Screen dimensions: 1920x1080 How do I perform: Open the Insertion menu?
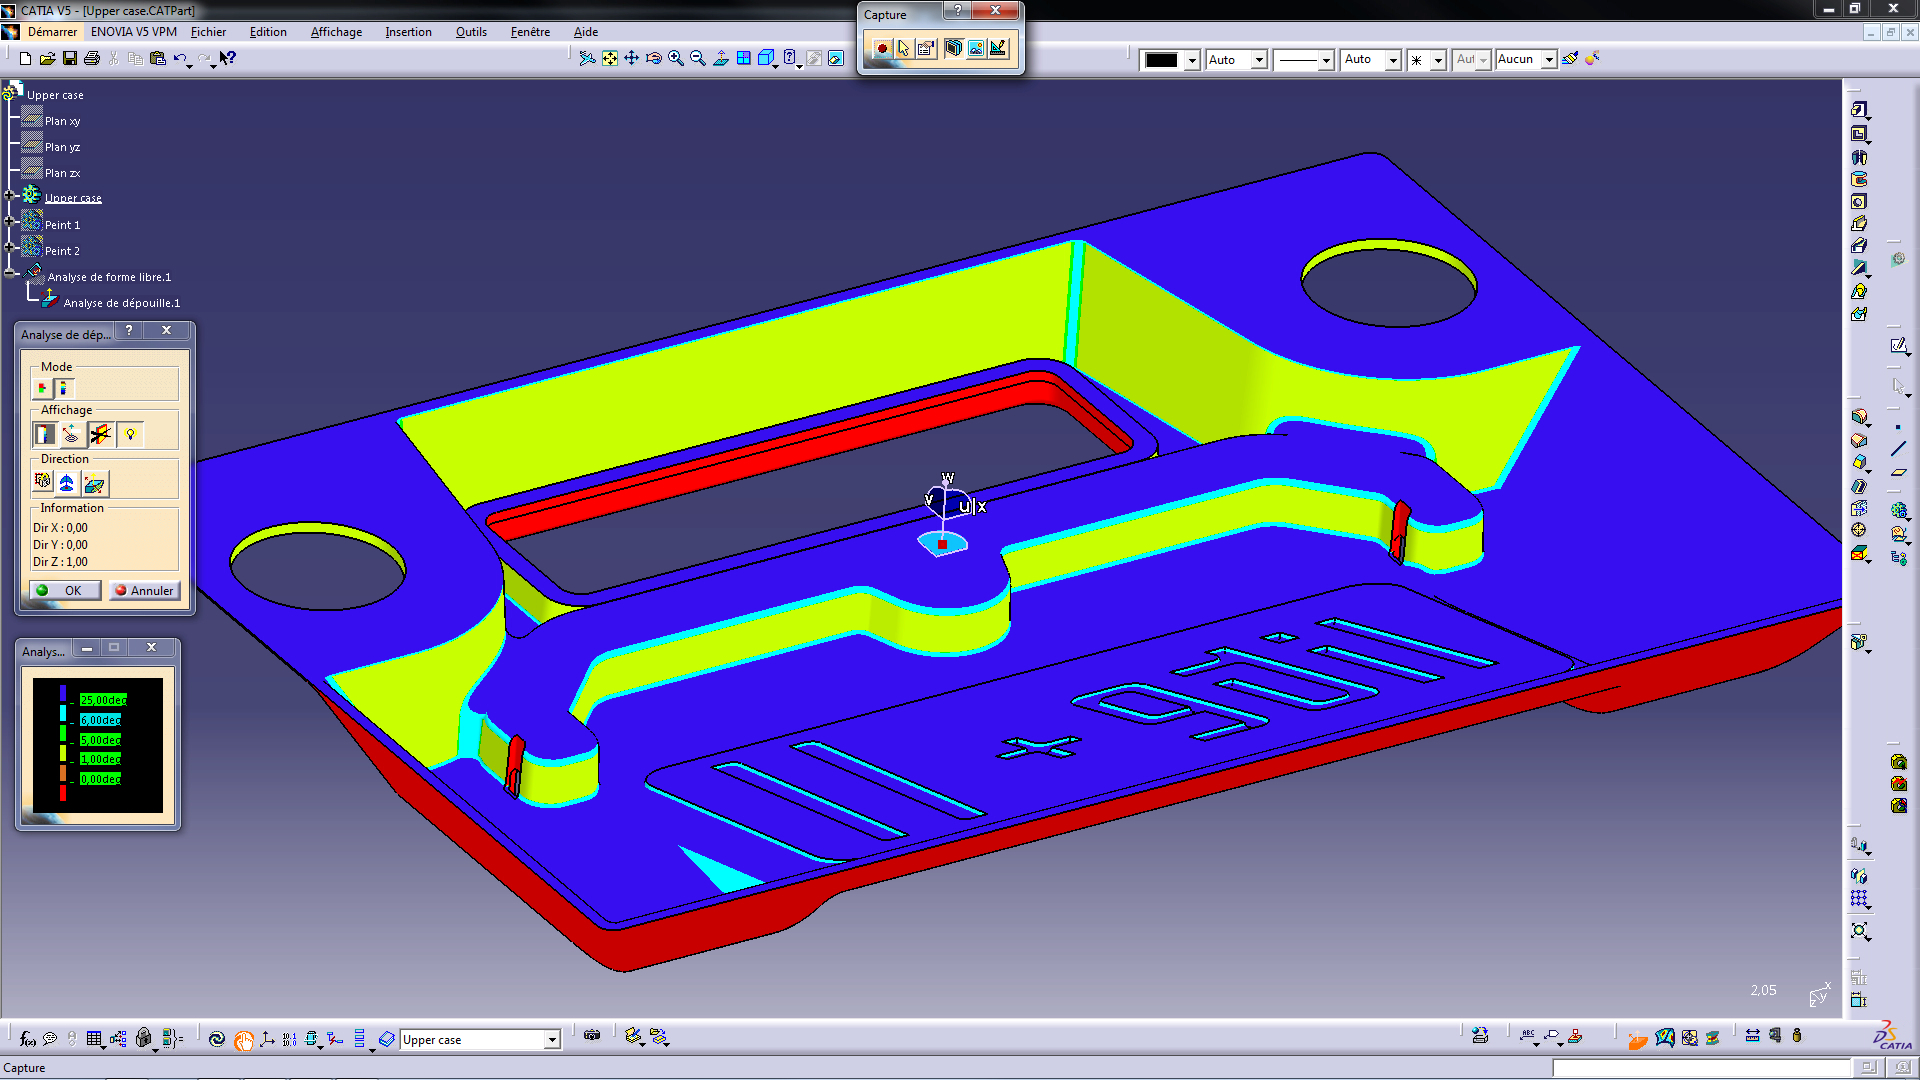408,32
